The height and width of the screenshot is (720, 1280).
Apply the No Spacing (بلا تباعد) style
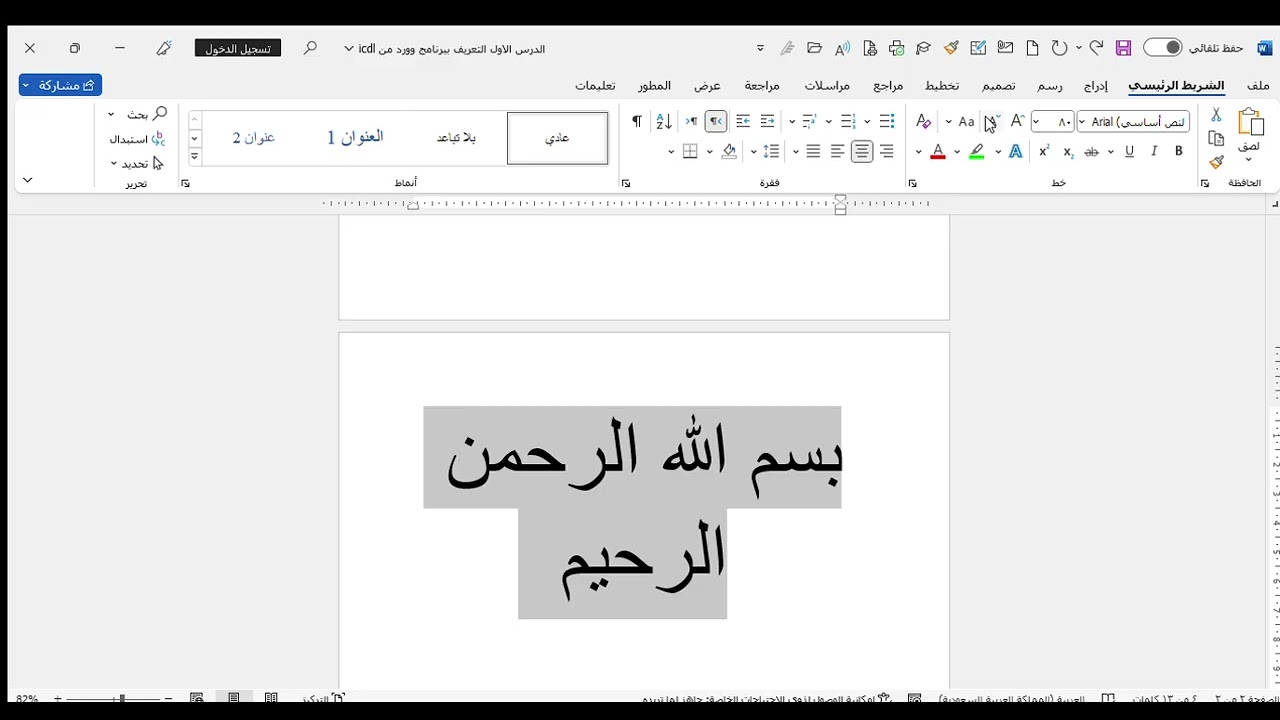tap(456, 138)
